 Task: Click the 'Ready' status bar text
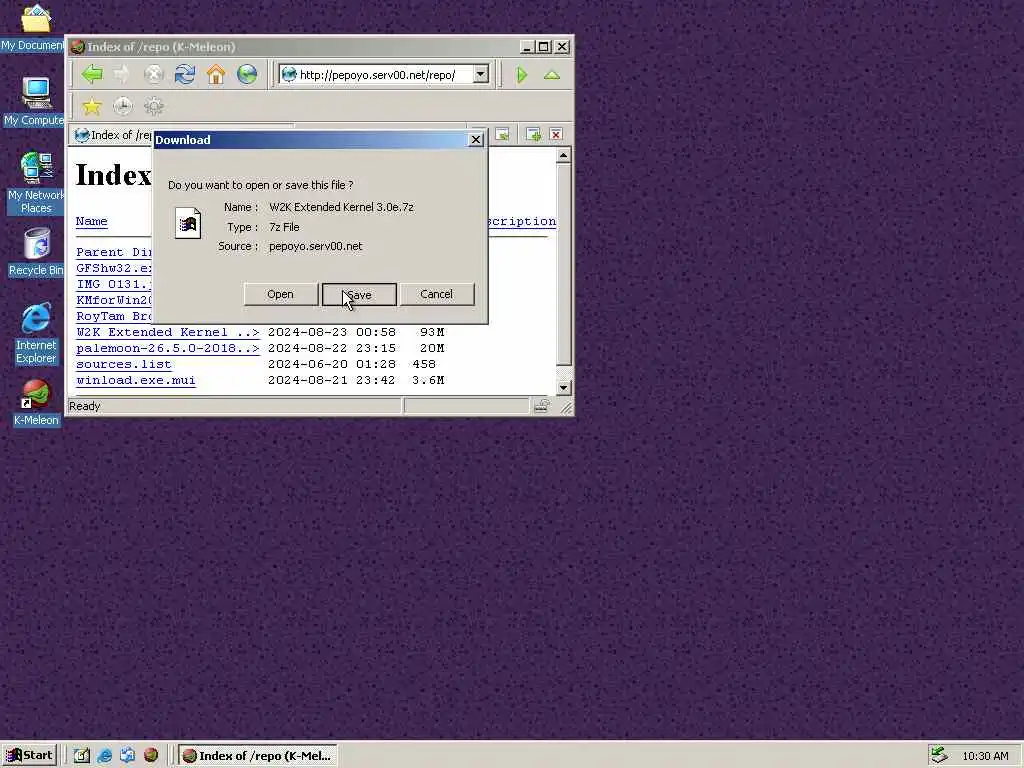coord(85,406)
